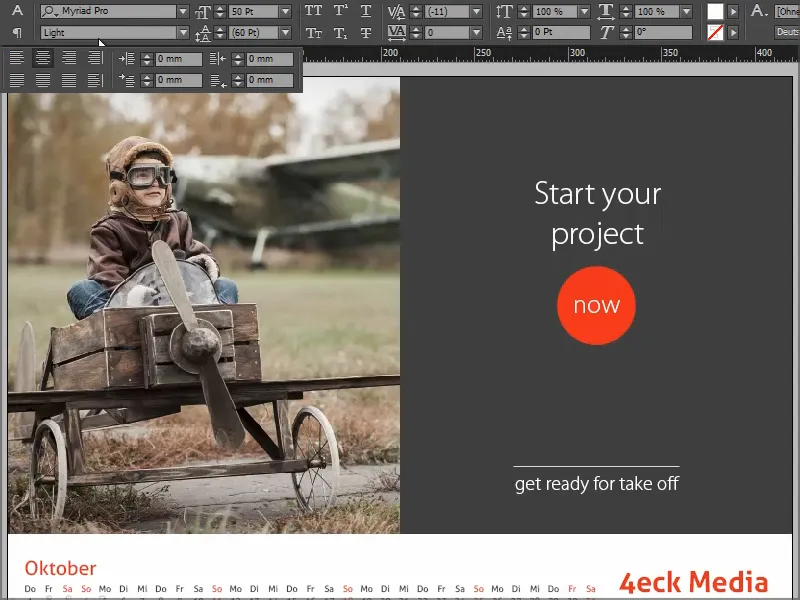Click the last line indent 0 mm field

270,80
